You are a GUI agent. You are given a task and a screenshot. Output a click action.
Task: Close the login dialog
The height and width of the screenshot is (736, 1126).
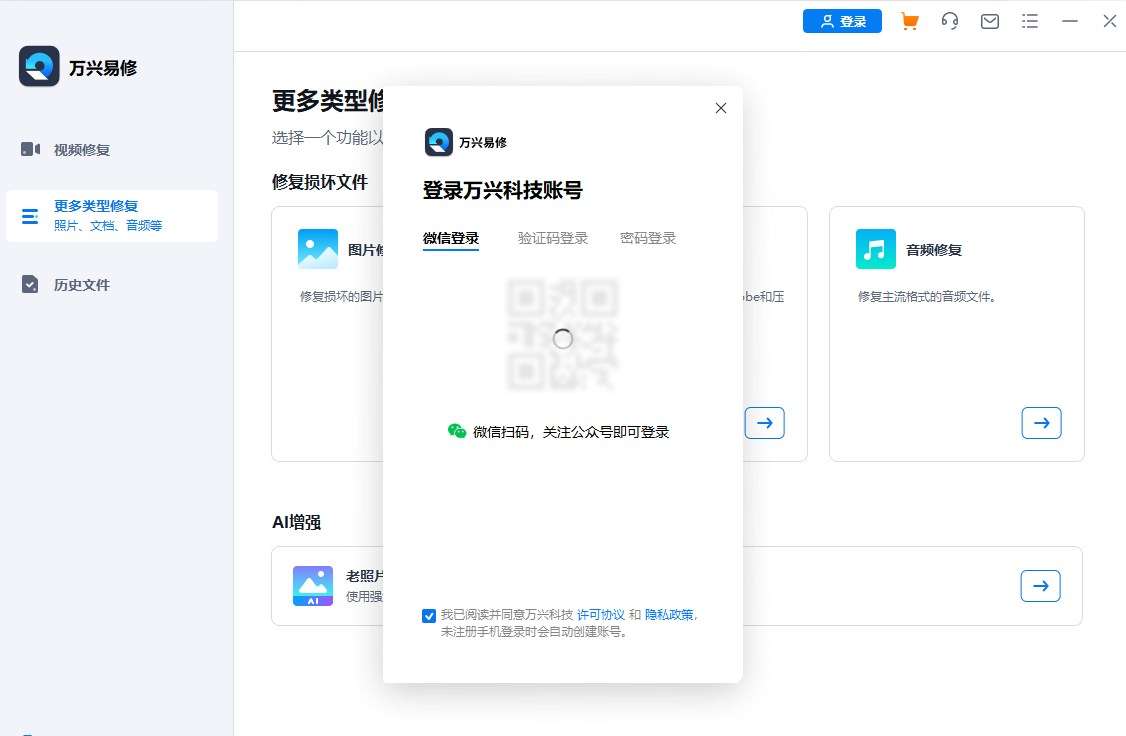click(x=721, y=108)
